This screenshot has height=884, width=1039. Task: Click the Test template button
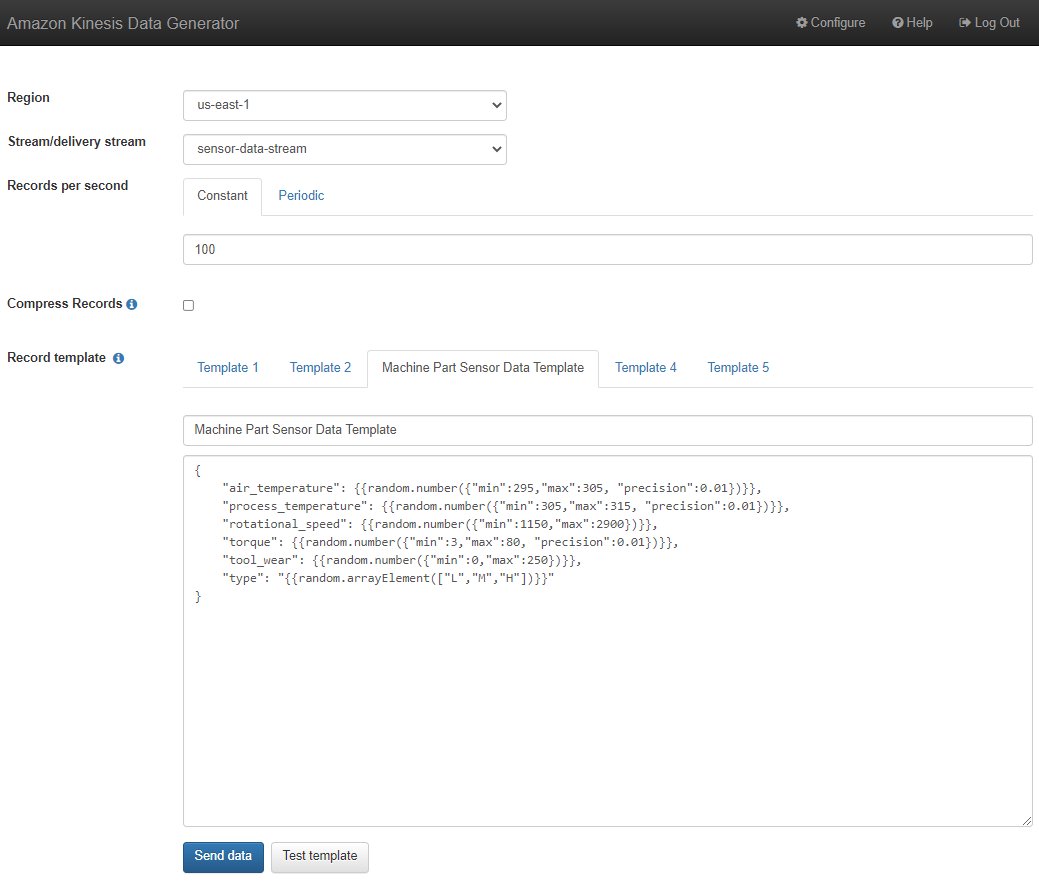tap(320, 857)
